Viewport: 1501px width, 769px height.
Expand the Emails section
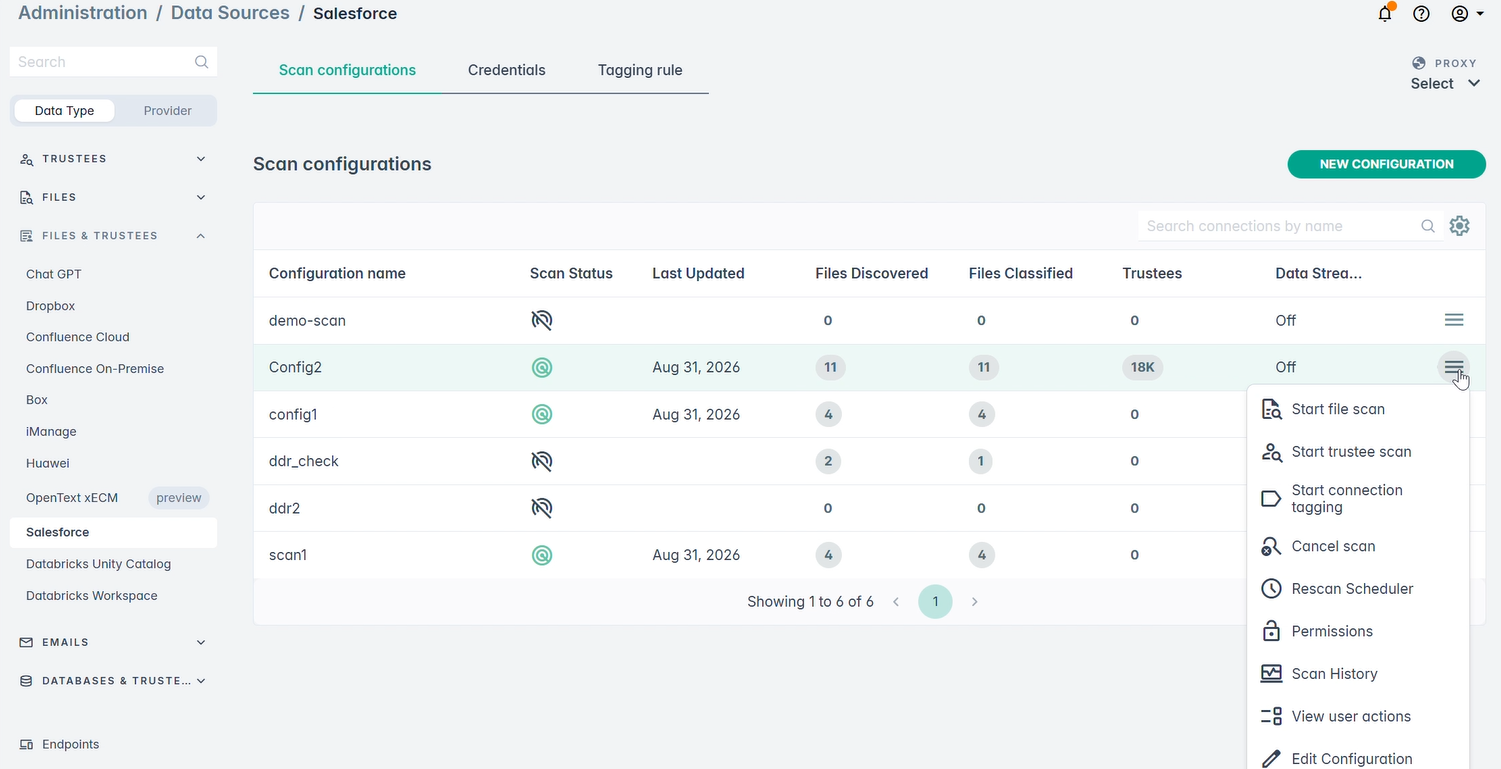pyautogui.click(x=113, y=642)
